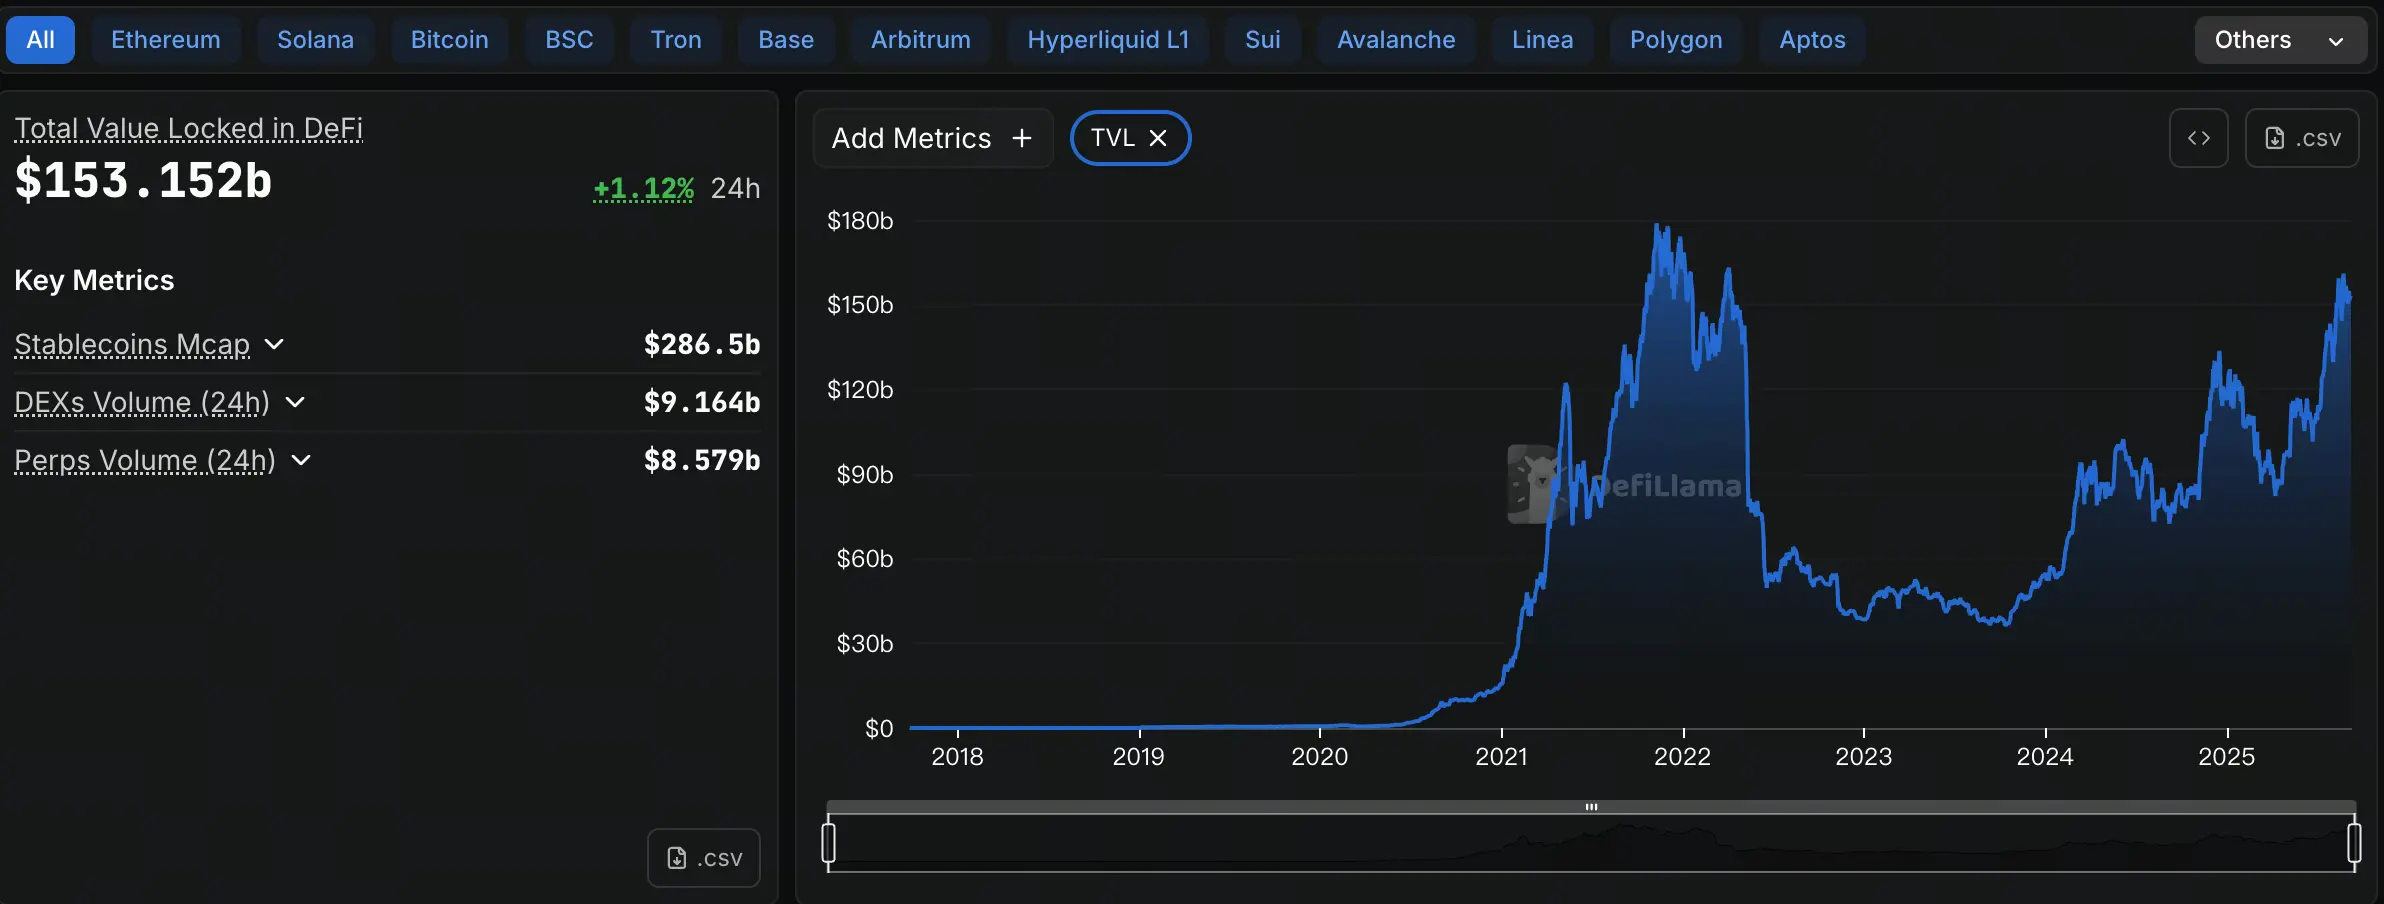
Task: Remove the TVL metric chip
Action: tap(1158, 138)
